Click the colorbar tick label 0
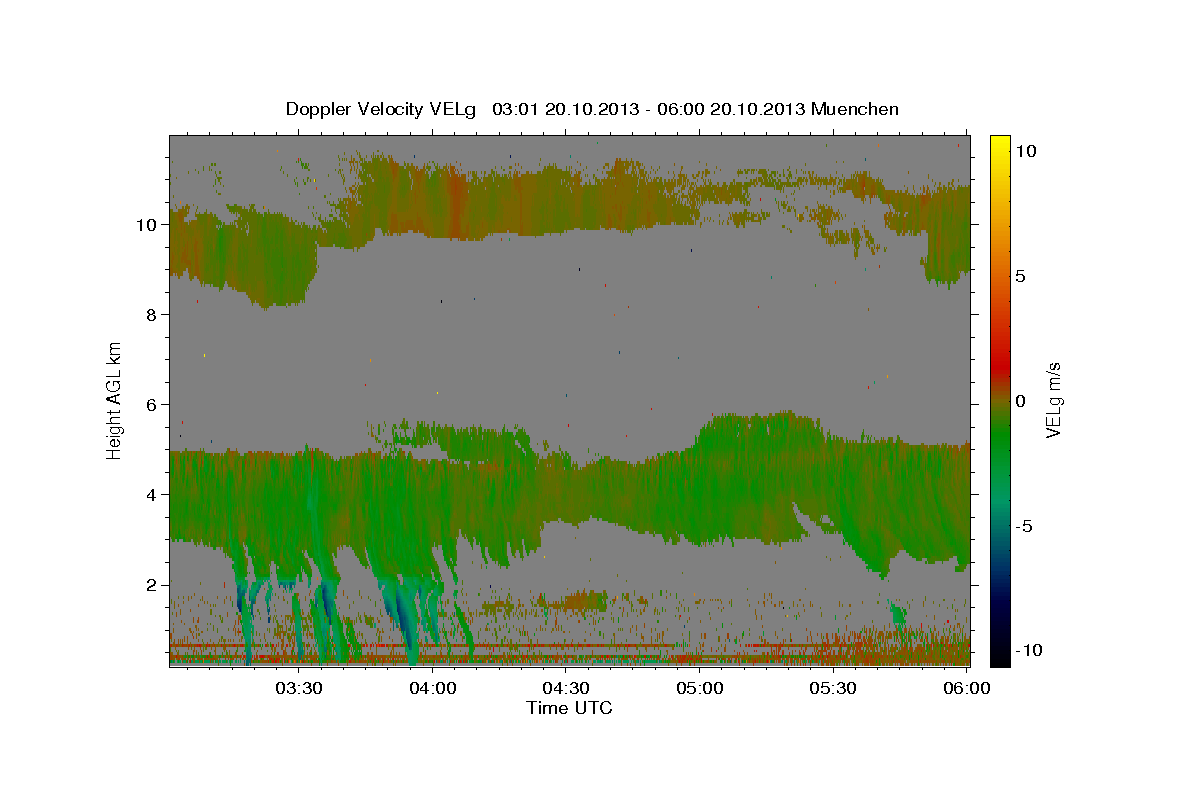 (x=1021, y=401)
